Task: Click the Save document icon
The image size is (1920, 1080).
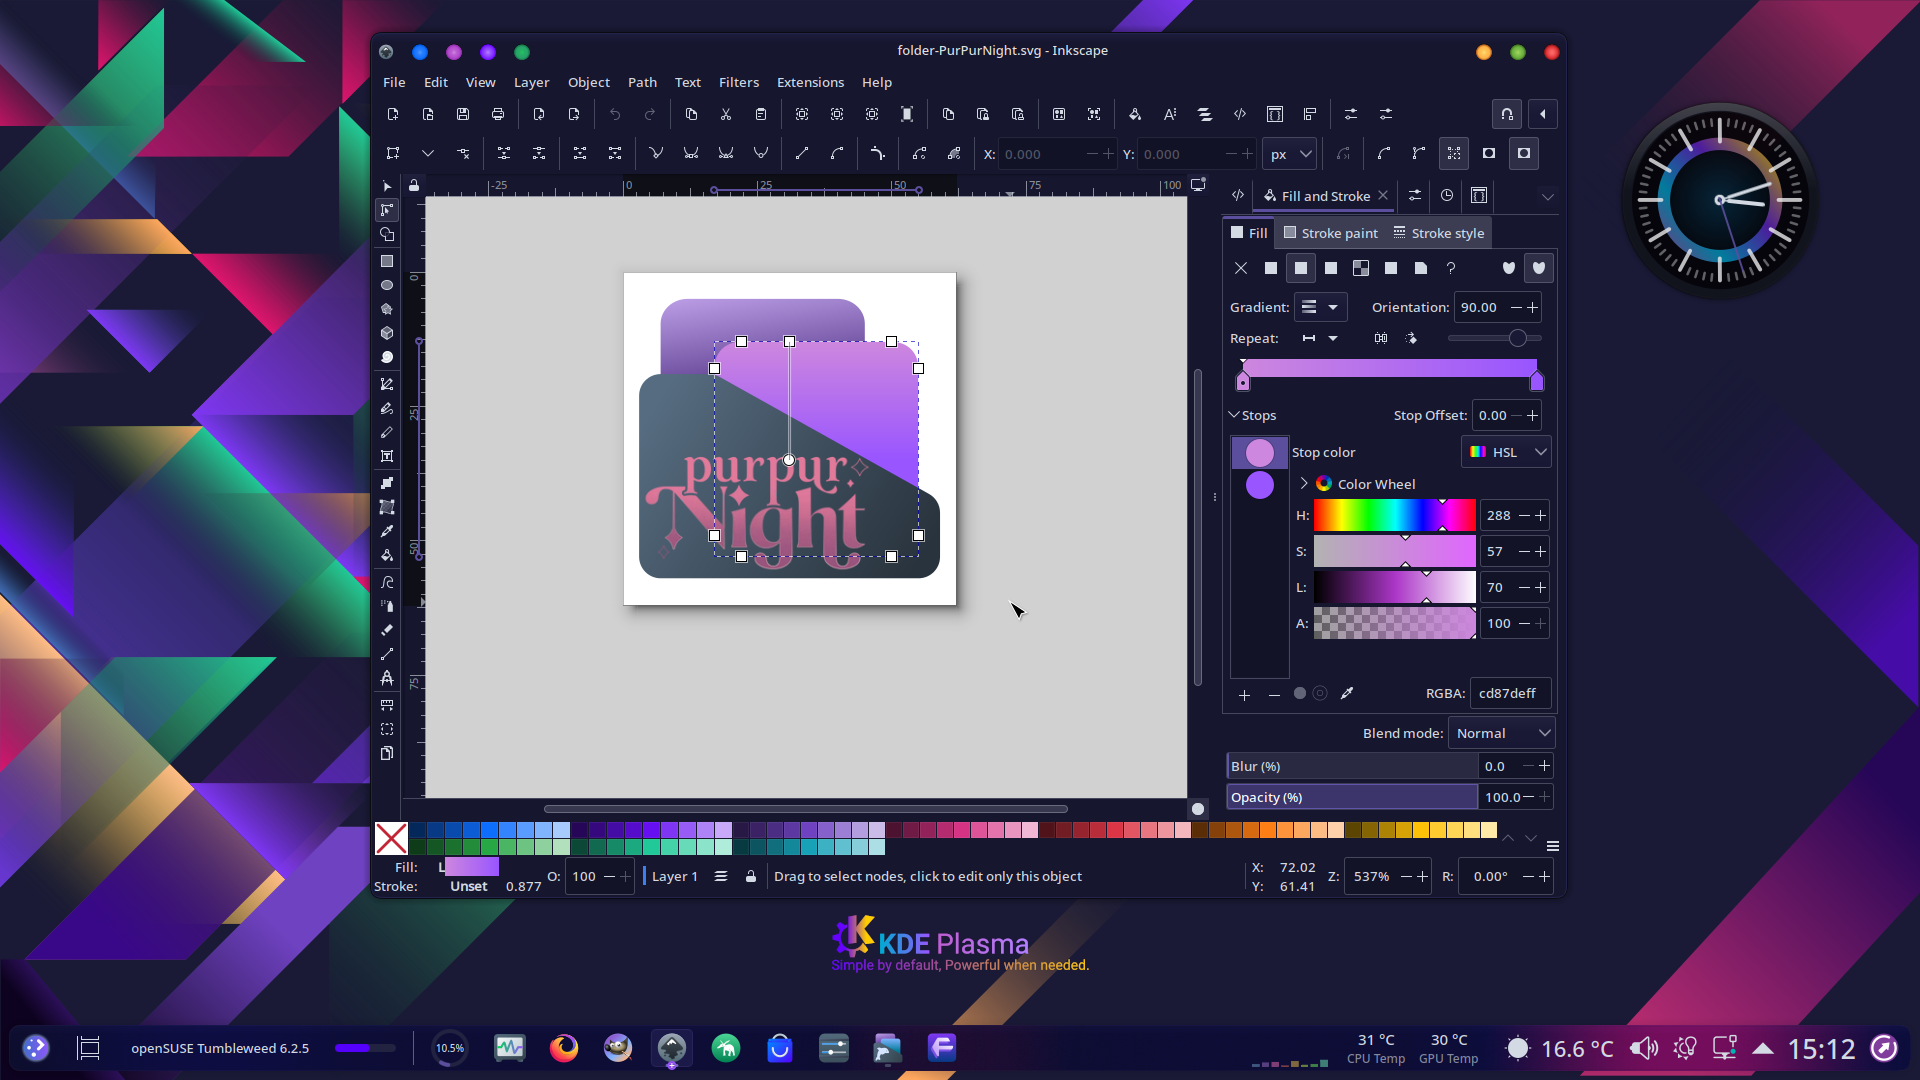Action: [463, 114]
